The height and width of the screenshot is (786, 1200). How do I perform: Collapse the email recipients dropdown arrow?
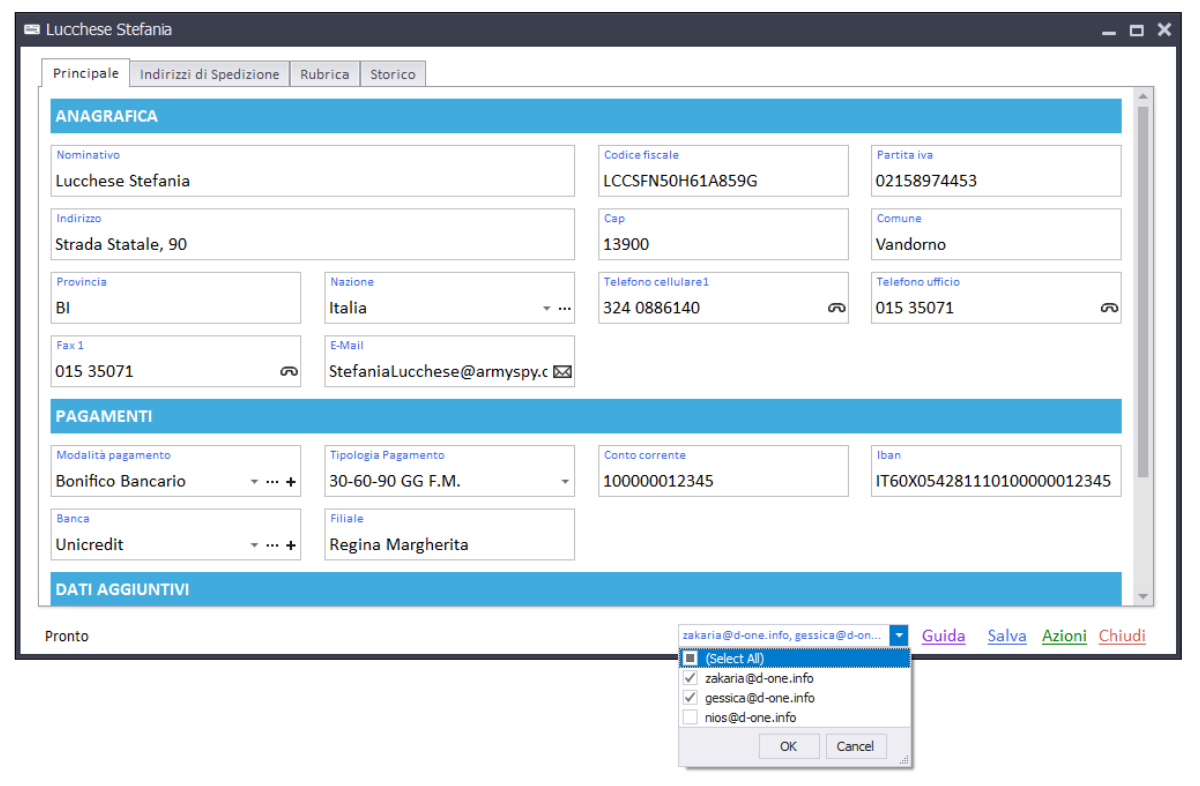[x=899, y=636]
